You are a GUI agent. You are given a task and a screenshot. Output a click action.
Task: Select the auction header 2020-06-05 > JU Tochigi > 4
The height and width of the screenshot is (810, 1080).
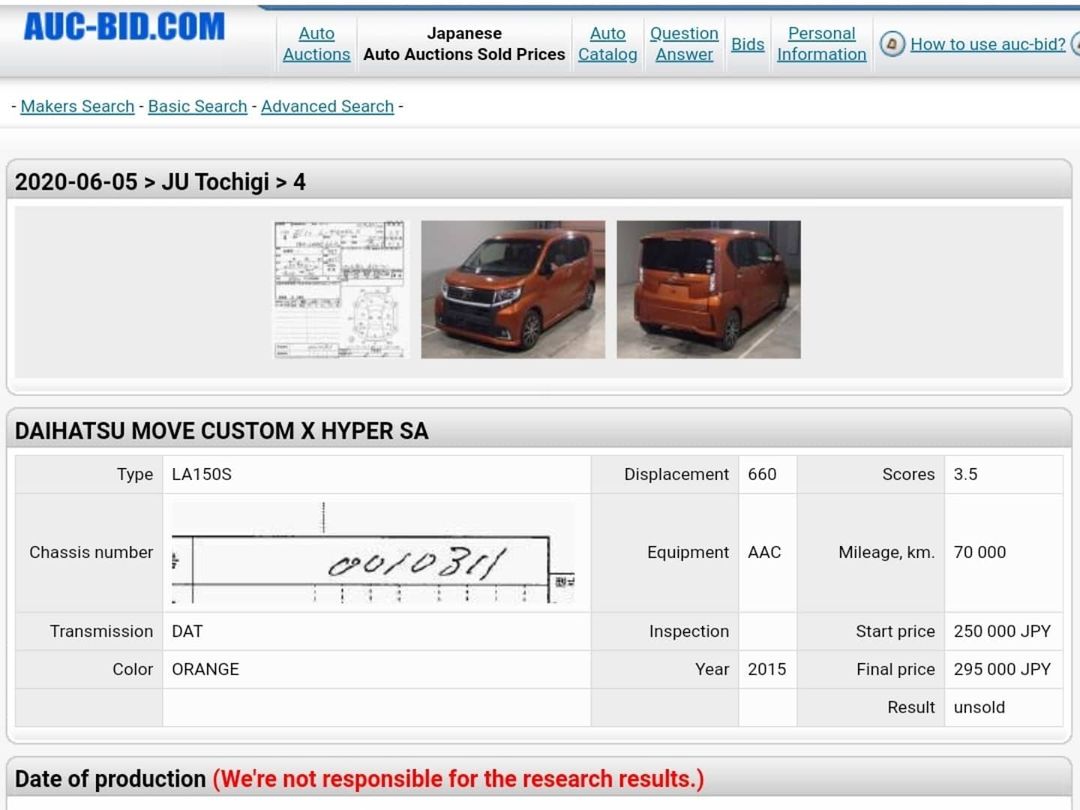(x=160, y=182)
